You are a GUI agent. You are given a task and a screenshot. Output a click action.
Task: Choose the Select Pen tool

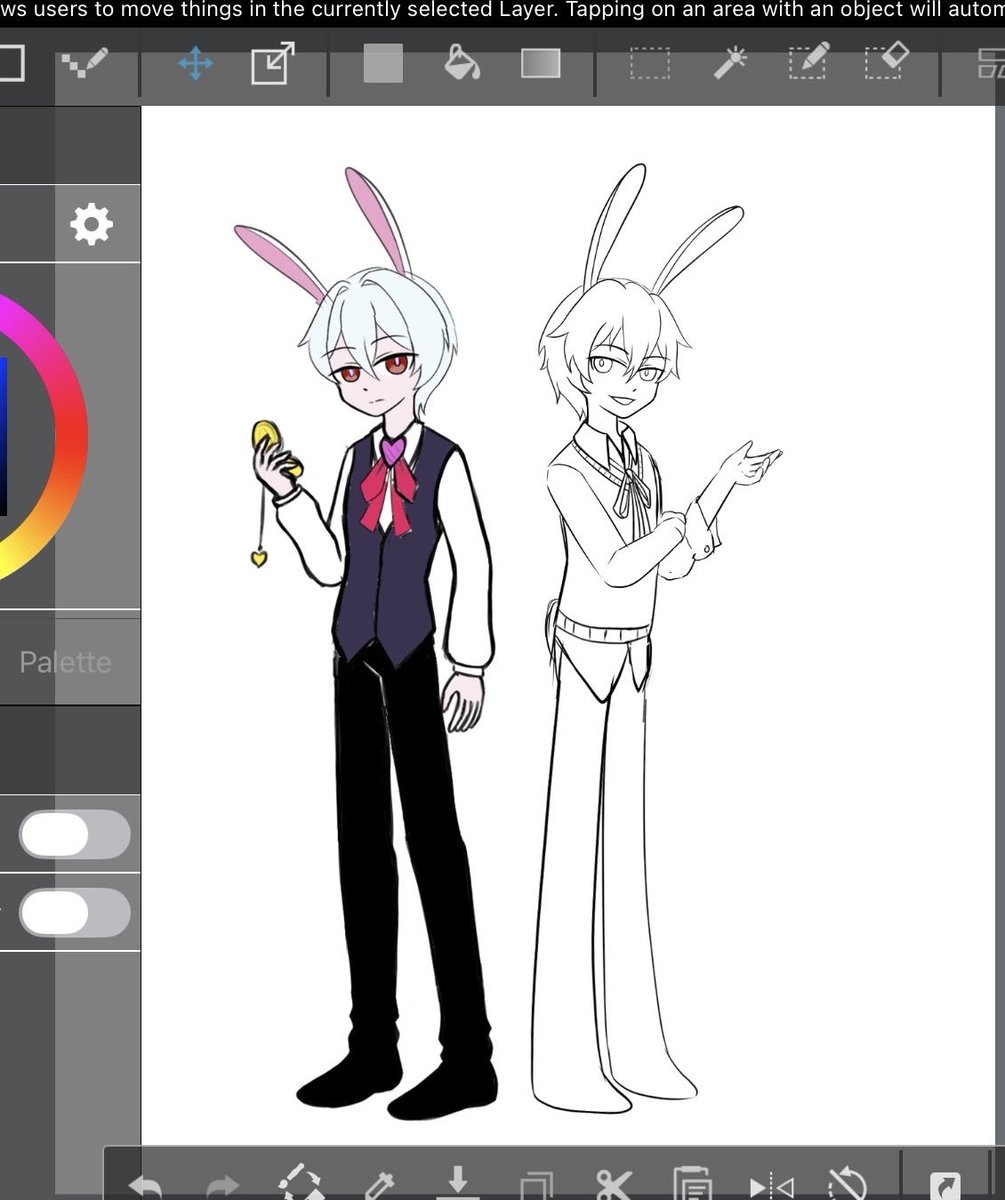click(x=808, y=62)
